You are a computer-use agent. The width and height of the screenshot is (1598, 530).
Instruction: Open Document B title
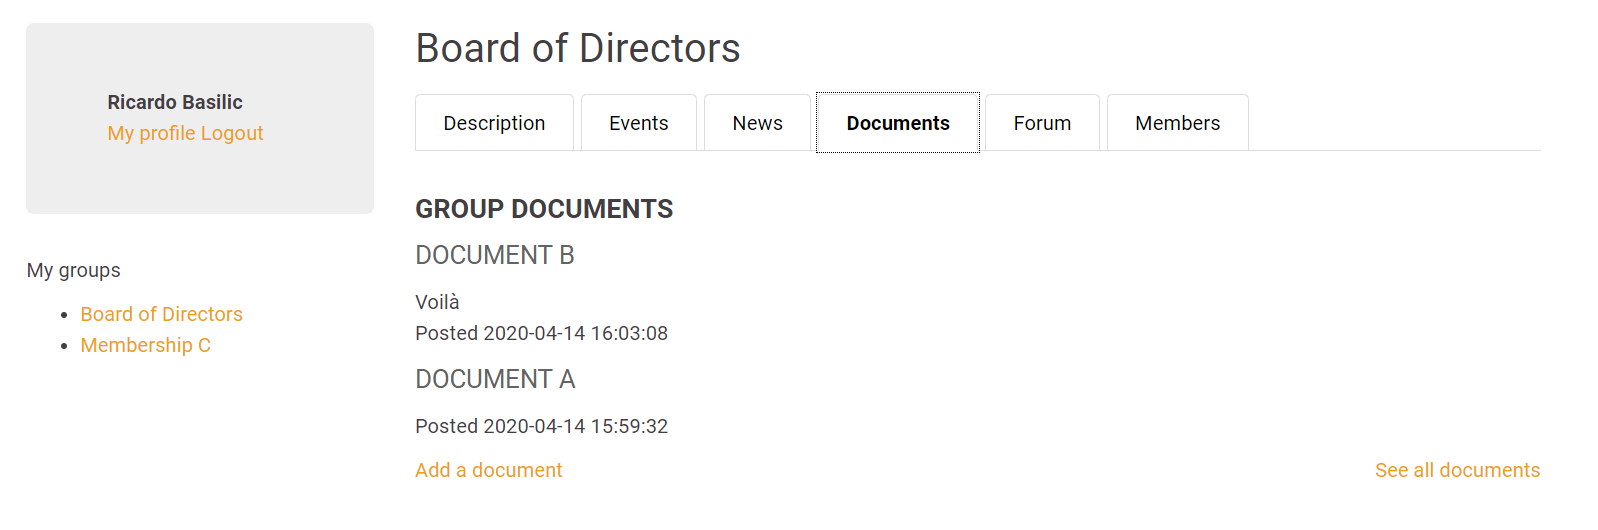coord(494,255)
